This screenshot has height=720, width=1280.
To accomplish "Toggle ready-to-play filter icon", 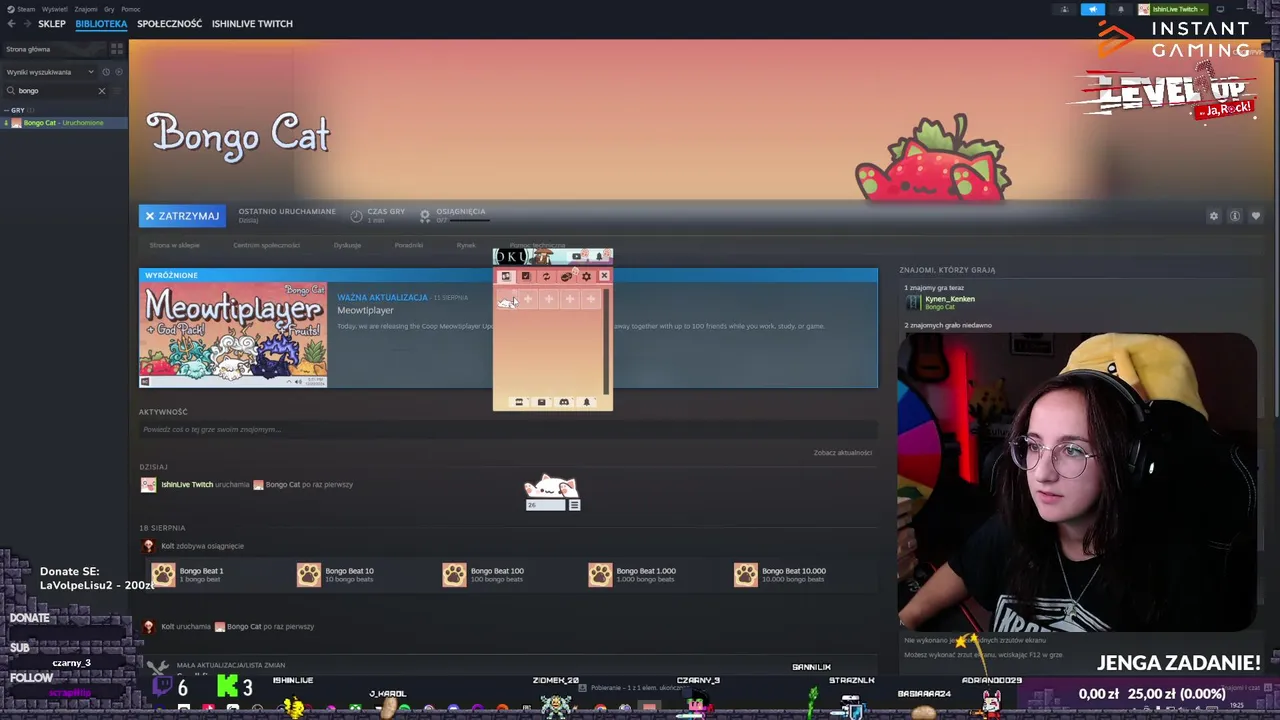I will (119, 72).
